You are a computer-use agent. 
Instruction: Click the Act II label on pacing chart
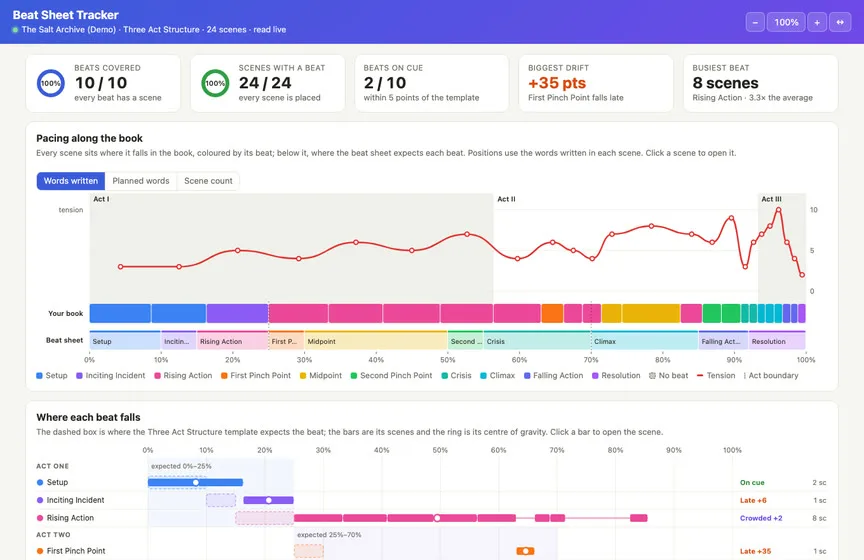[506, 199]
